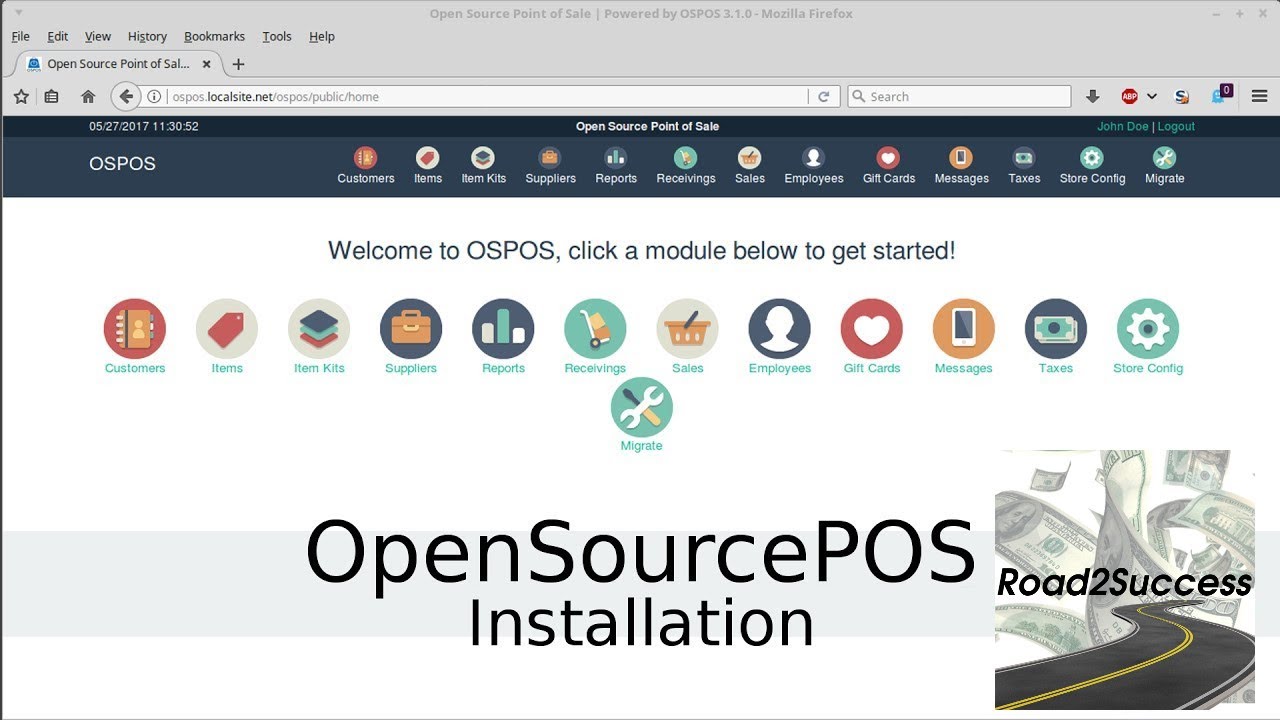Expand Adblock Plus dropdown arrow
The height and width of the screenshot is (720, 1280).
pyautogui.click(x=1152, y=96)
